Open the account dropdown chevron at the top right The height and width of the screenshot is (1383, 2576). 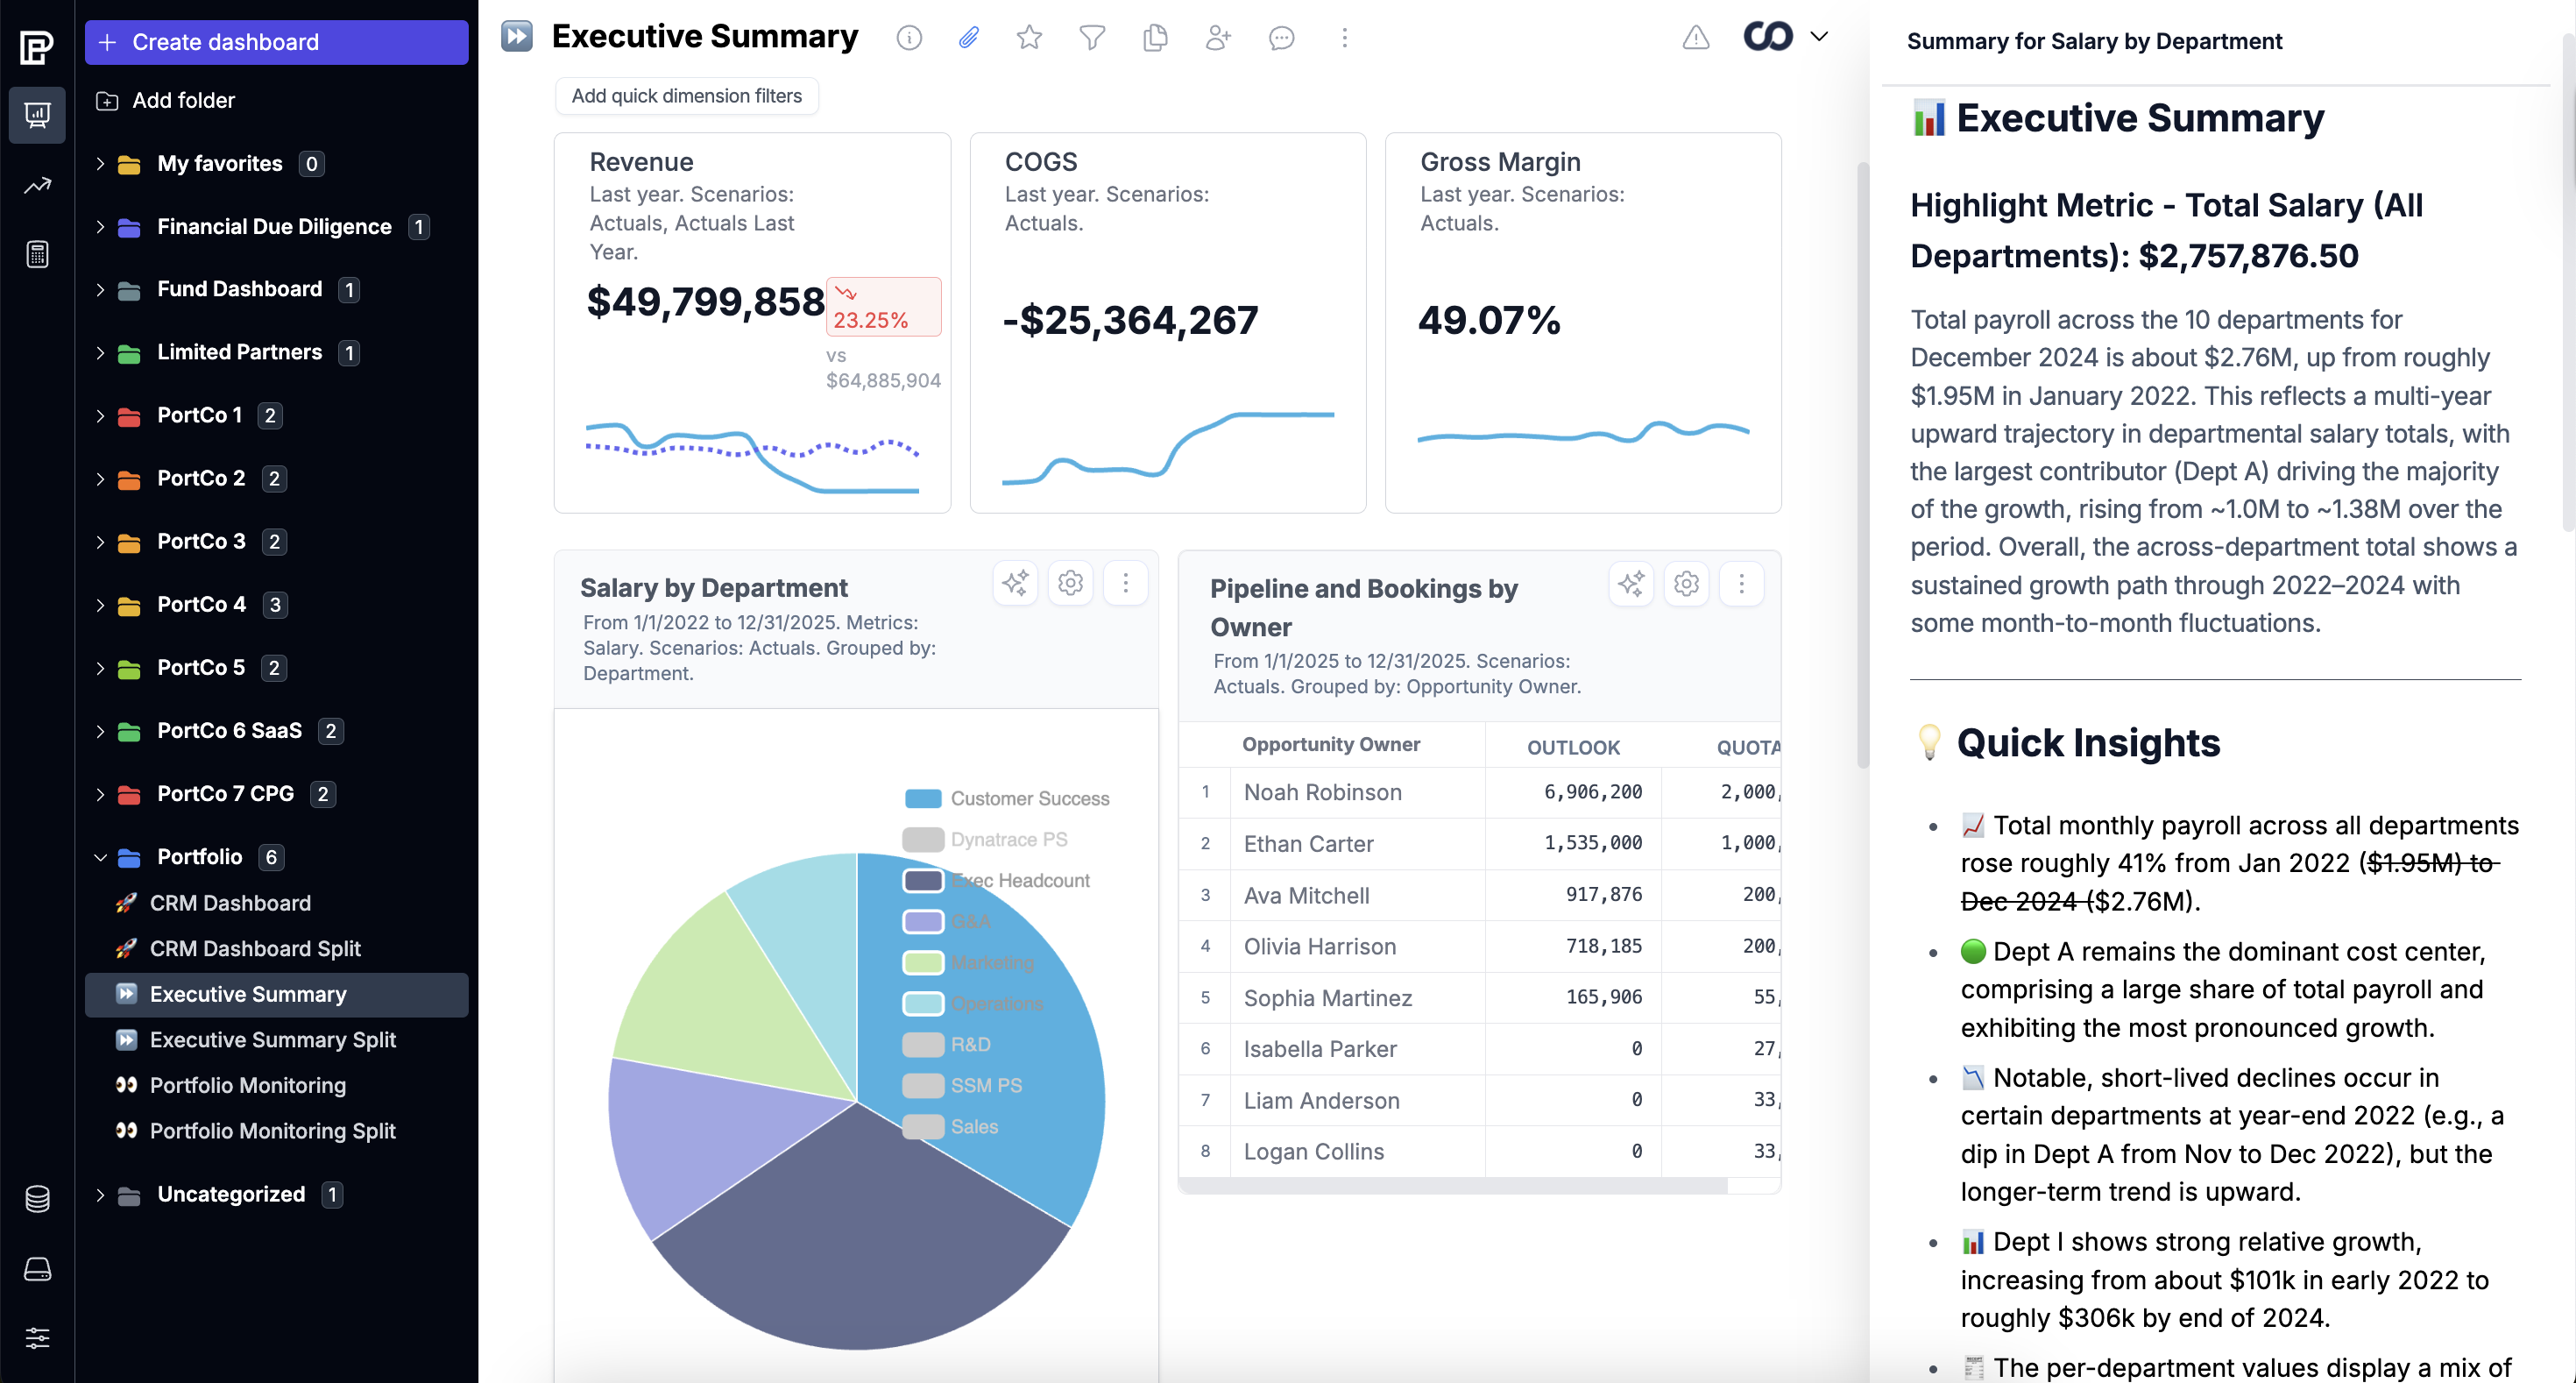click(x=1819, y=37)
